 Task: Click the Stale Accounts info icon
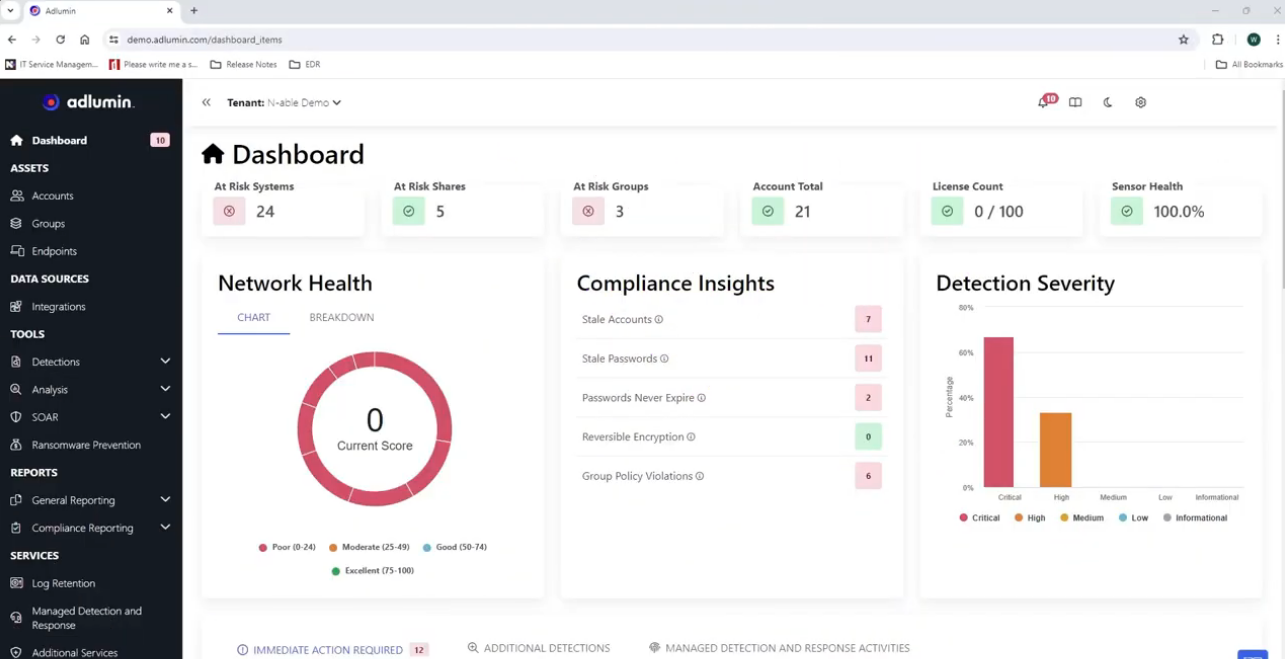tap(659, 320)
